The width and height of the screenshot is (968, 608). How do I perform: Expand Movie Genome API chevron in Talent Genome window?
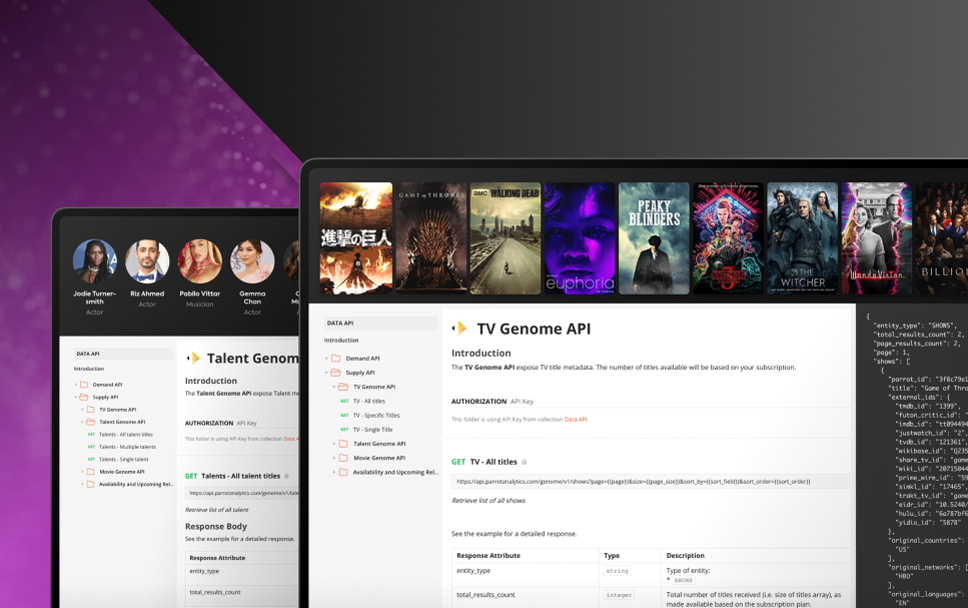[x=82, y=472]
